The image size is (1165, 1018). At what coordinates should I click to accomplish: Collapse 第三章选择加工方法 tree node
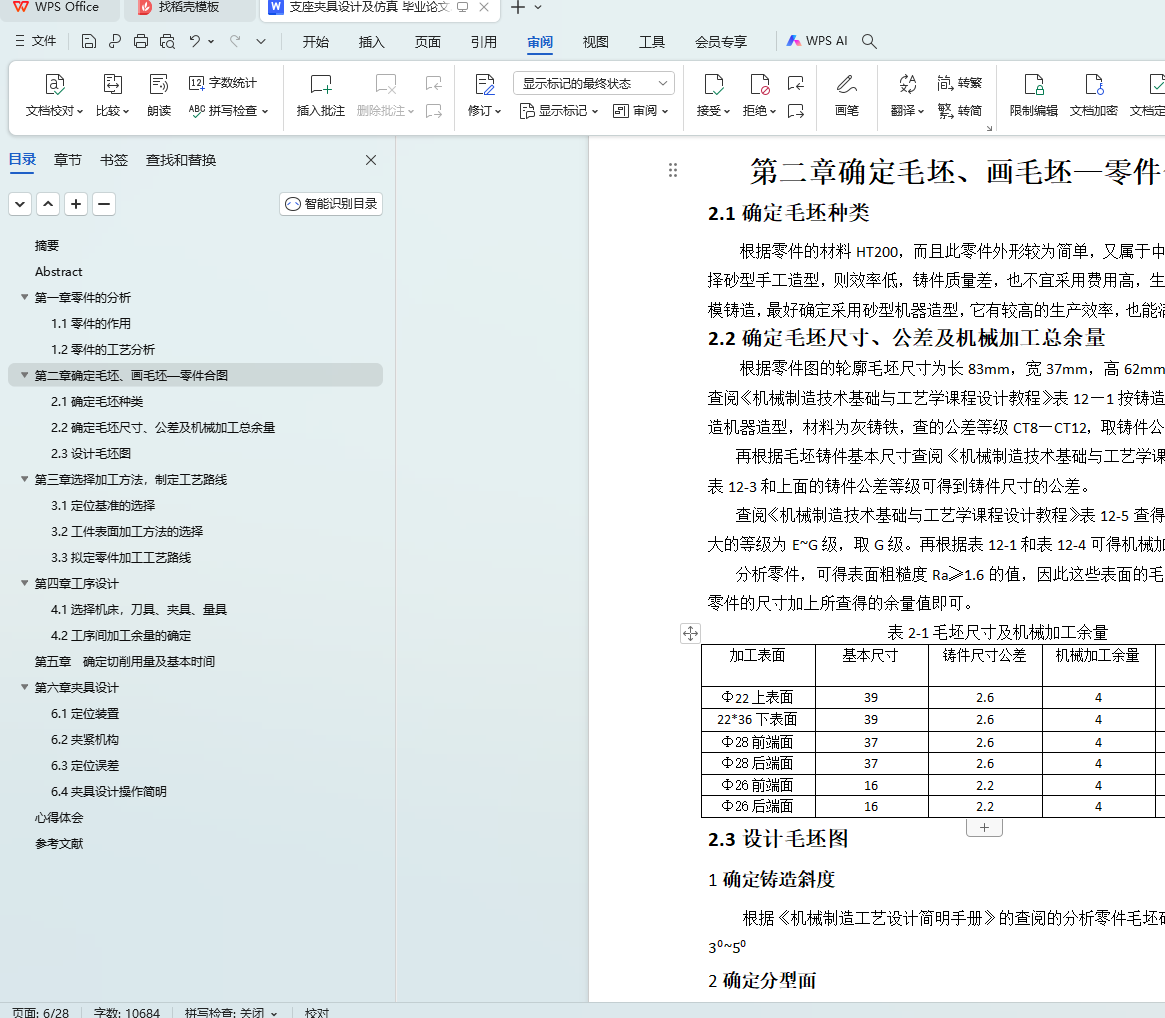pyautogui.click(x=25, y=479)
